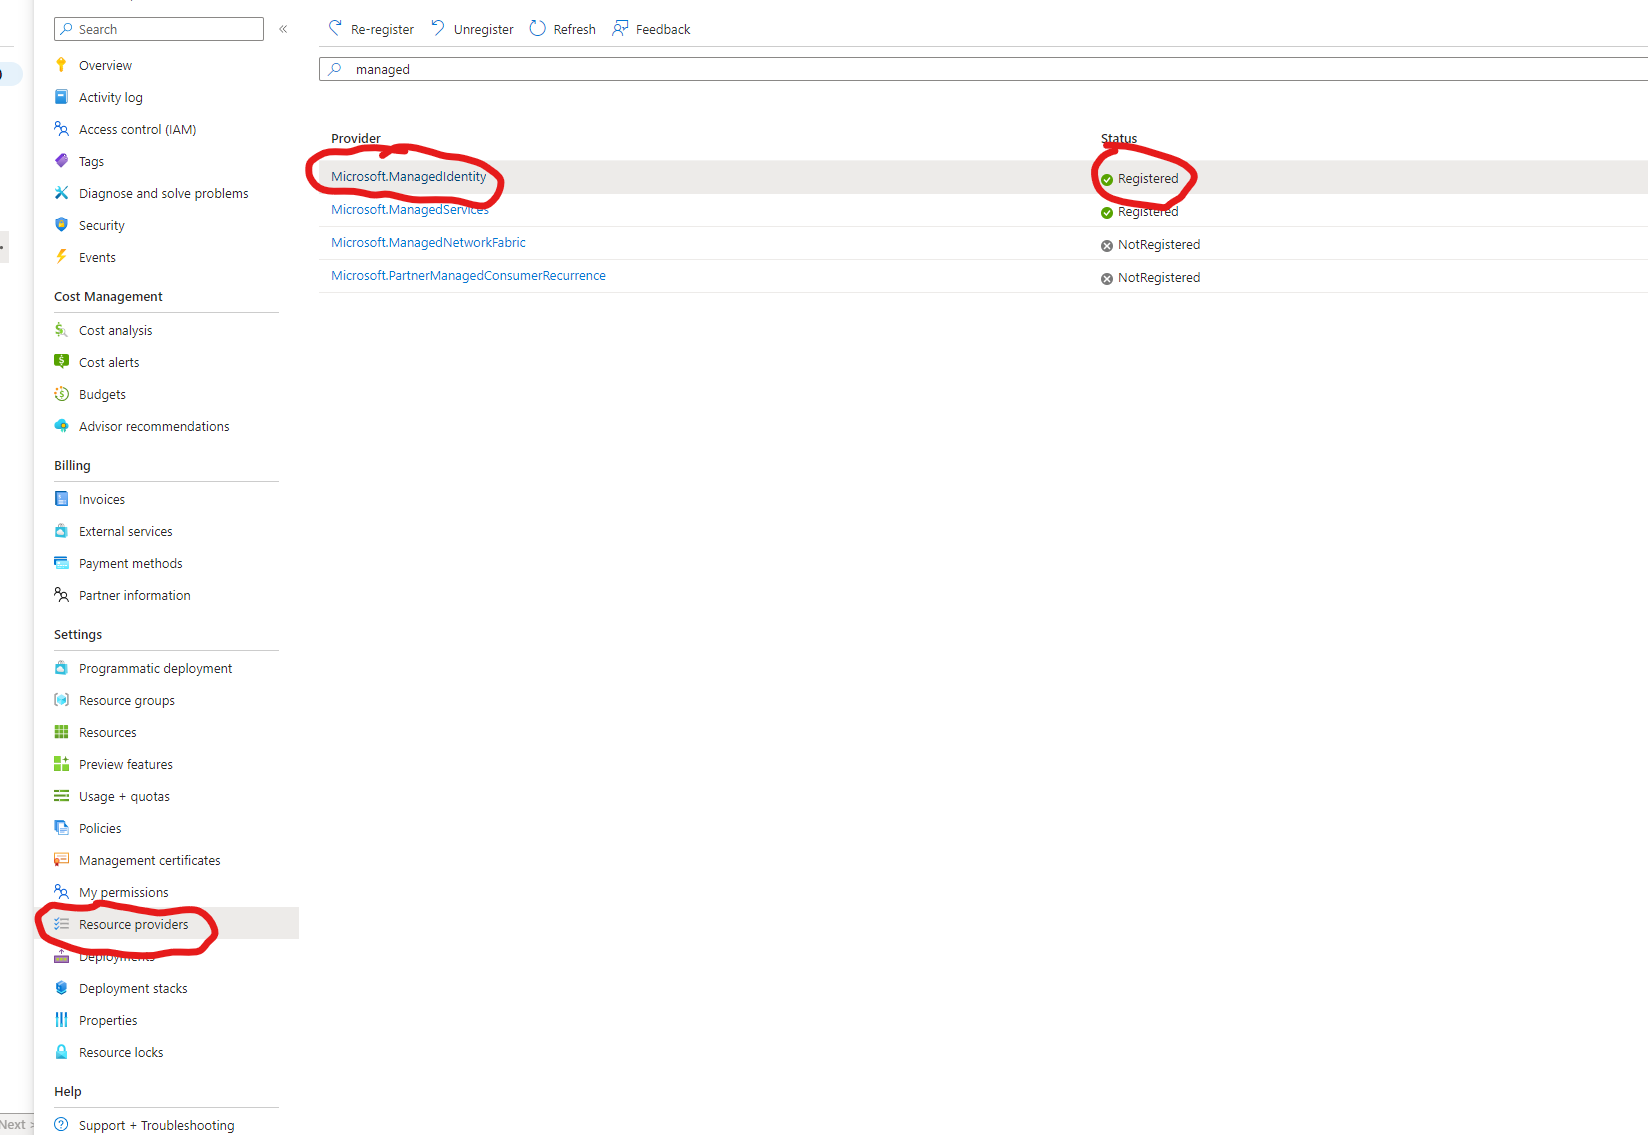This screenshot has height=1135, width=1648.
Task: Click the sidebar Search field
Action: click(158, 29)
